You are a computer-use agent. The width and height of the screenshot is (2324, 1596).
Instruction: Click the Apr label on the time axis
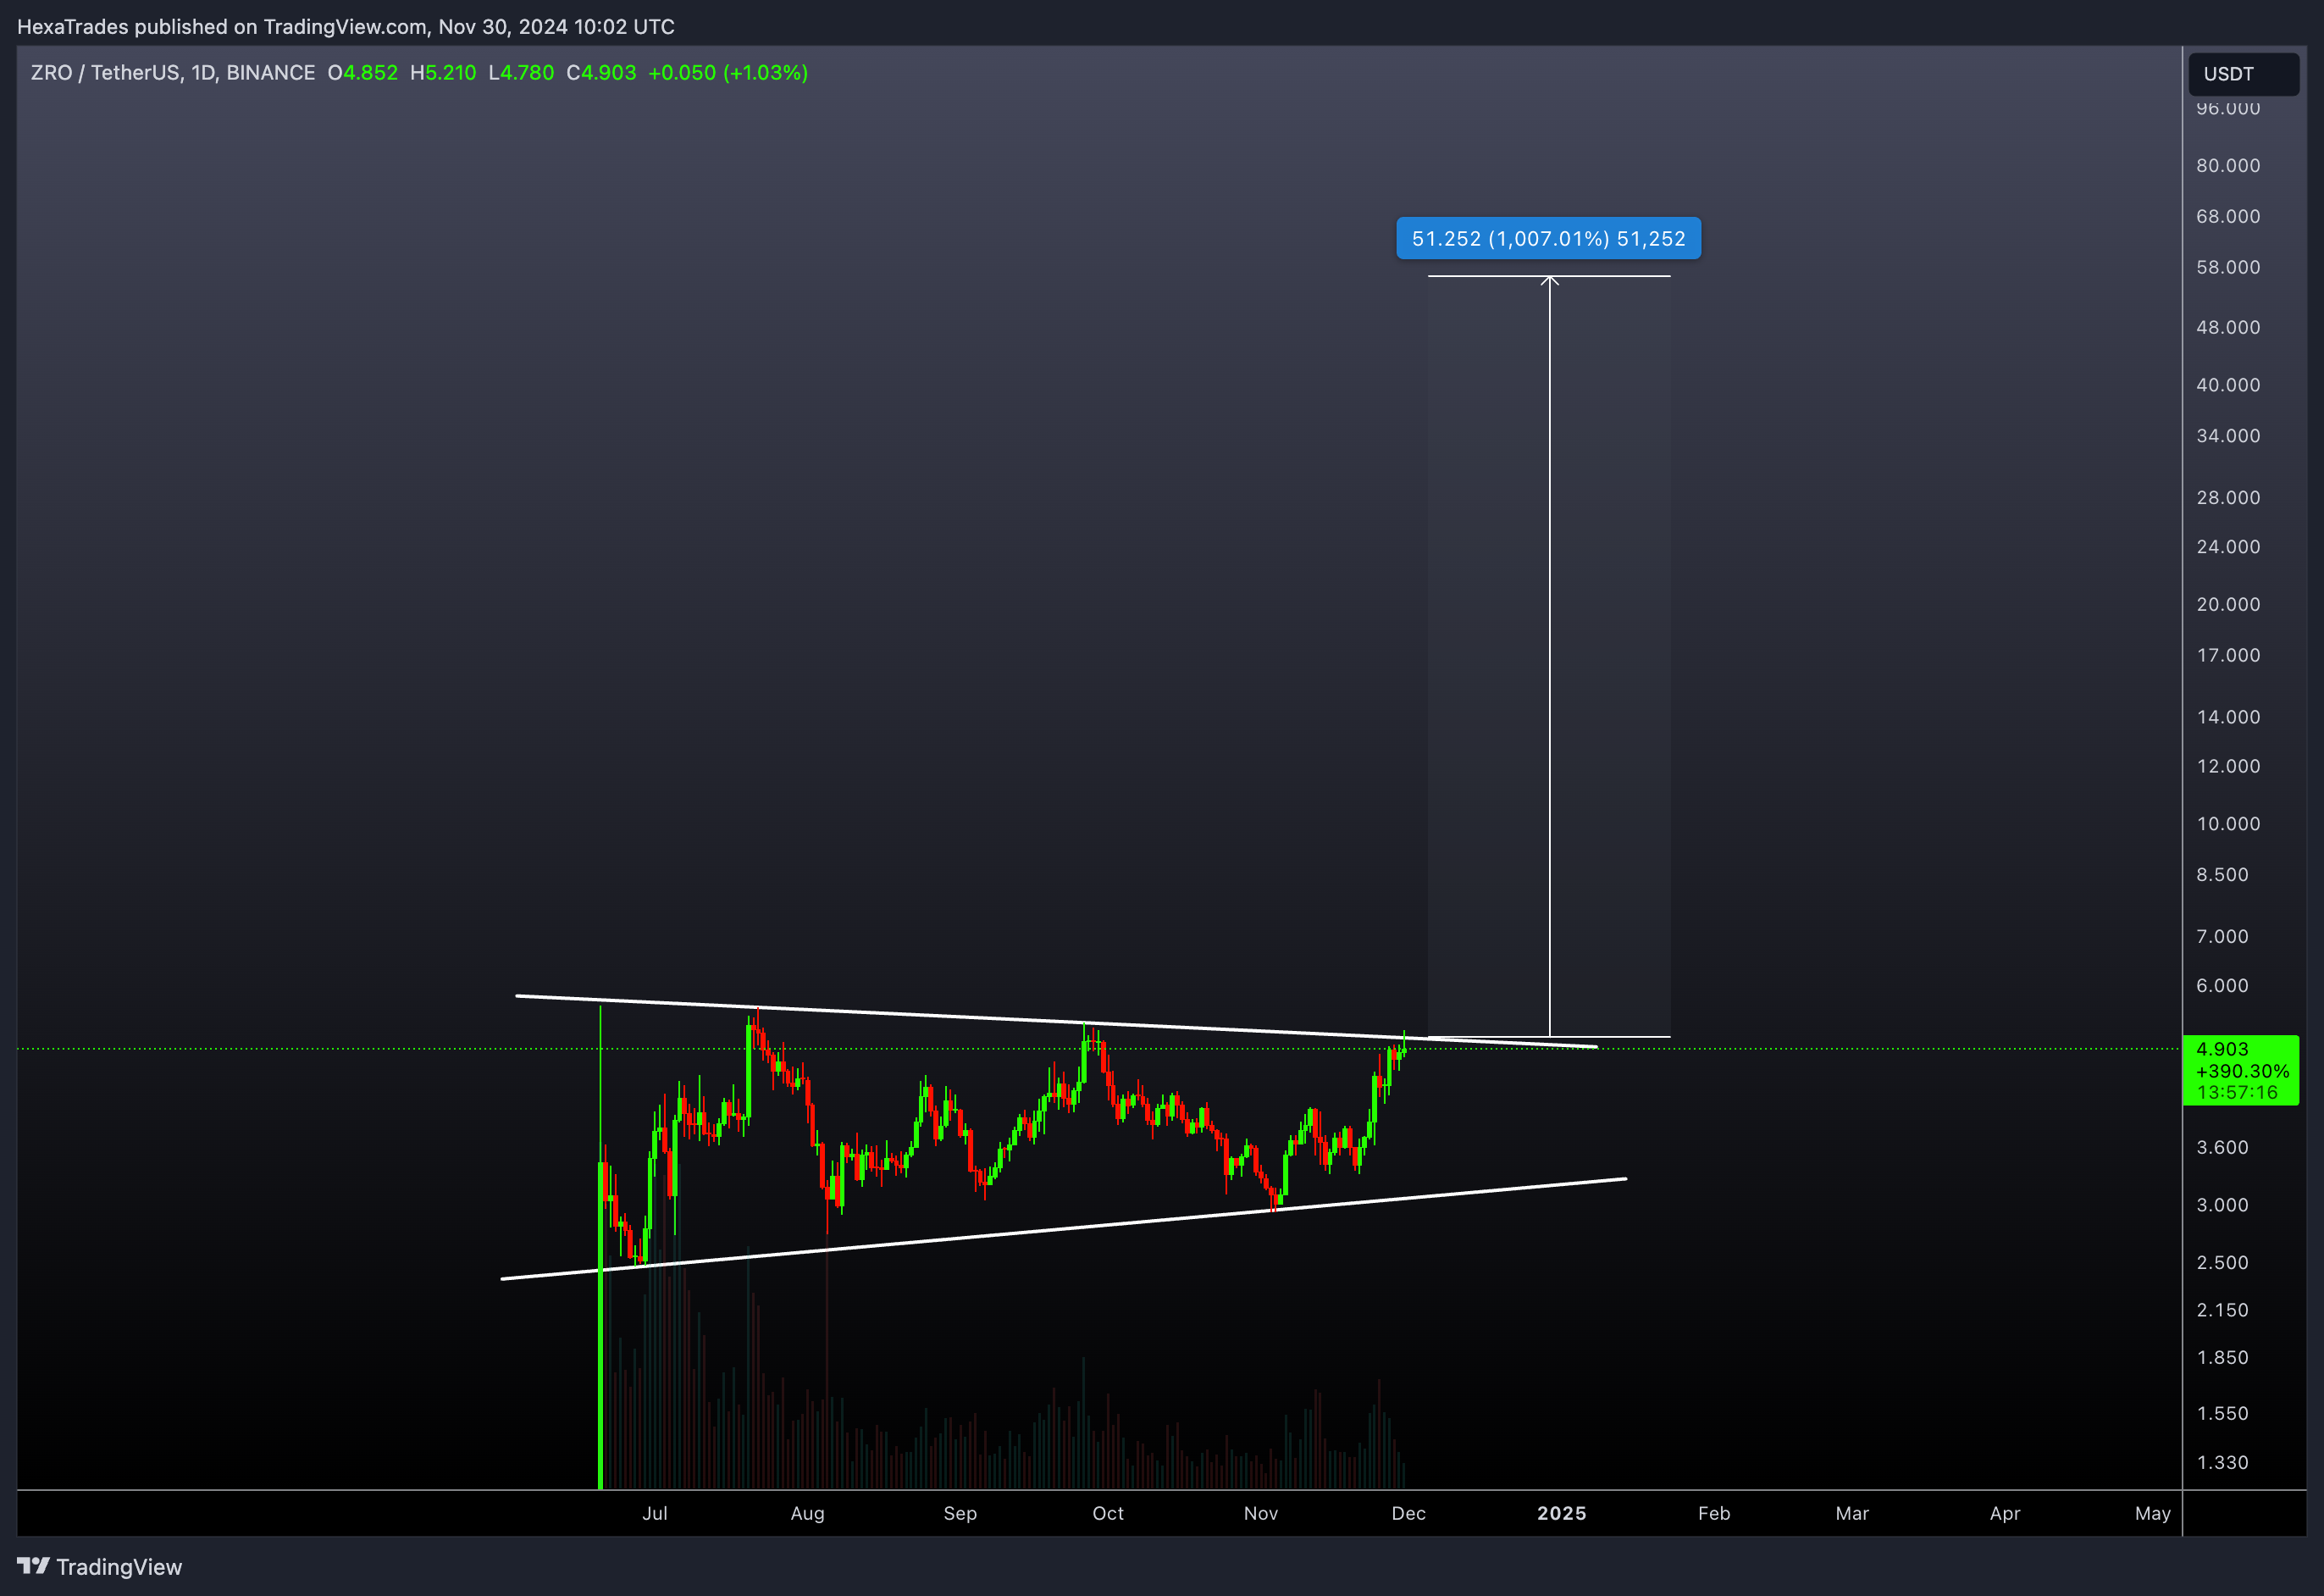(x=2005, y=1513)
